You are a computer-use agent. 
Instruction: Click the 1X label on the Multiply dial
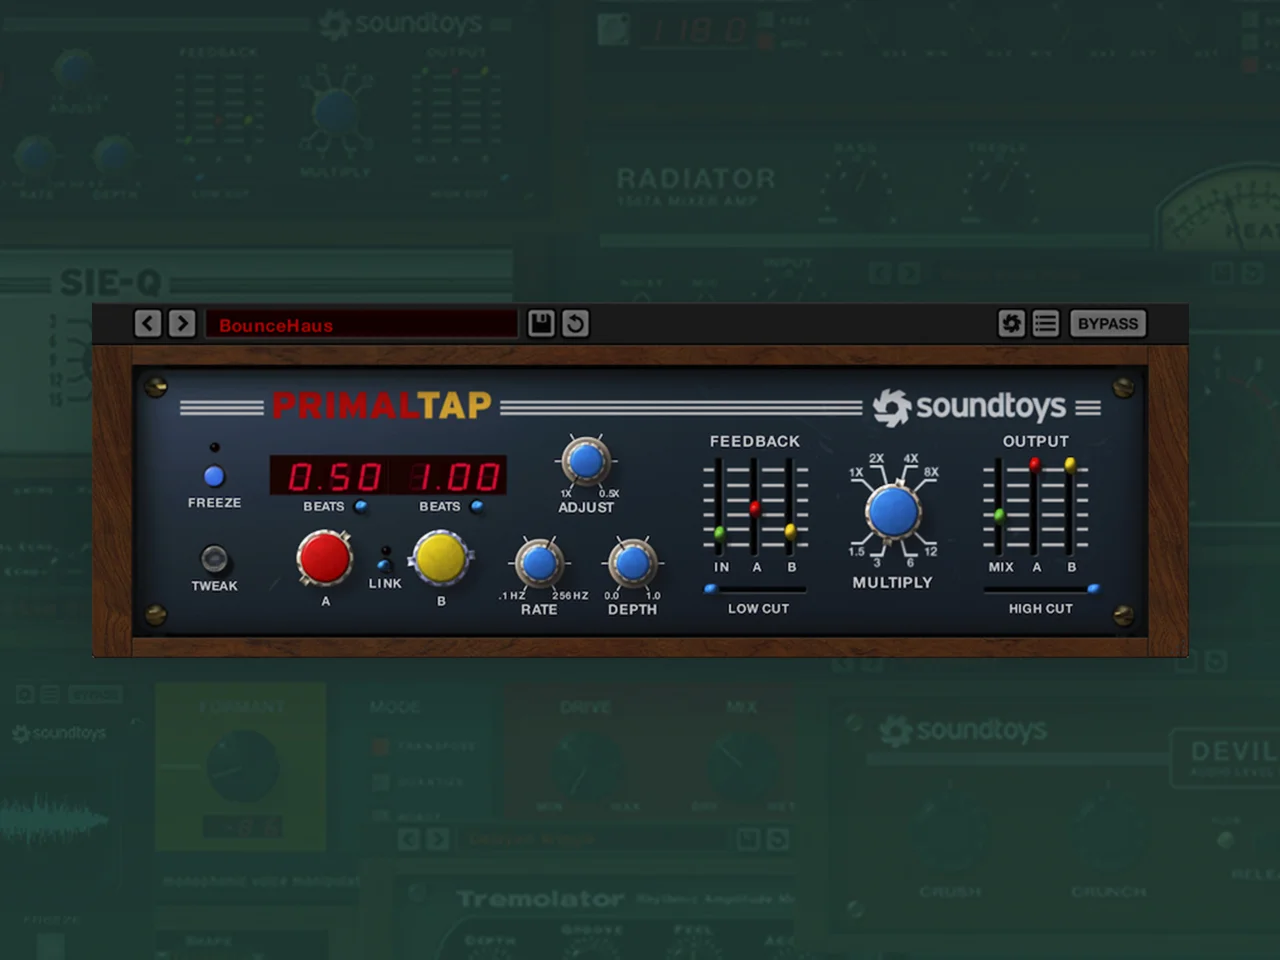(x=856, y=472)
